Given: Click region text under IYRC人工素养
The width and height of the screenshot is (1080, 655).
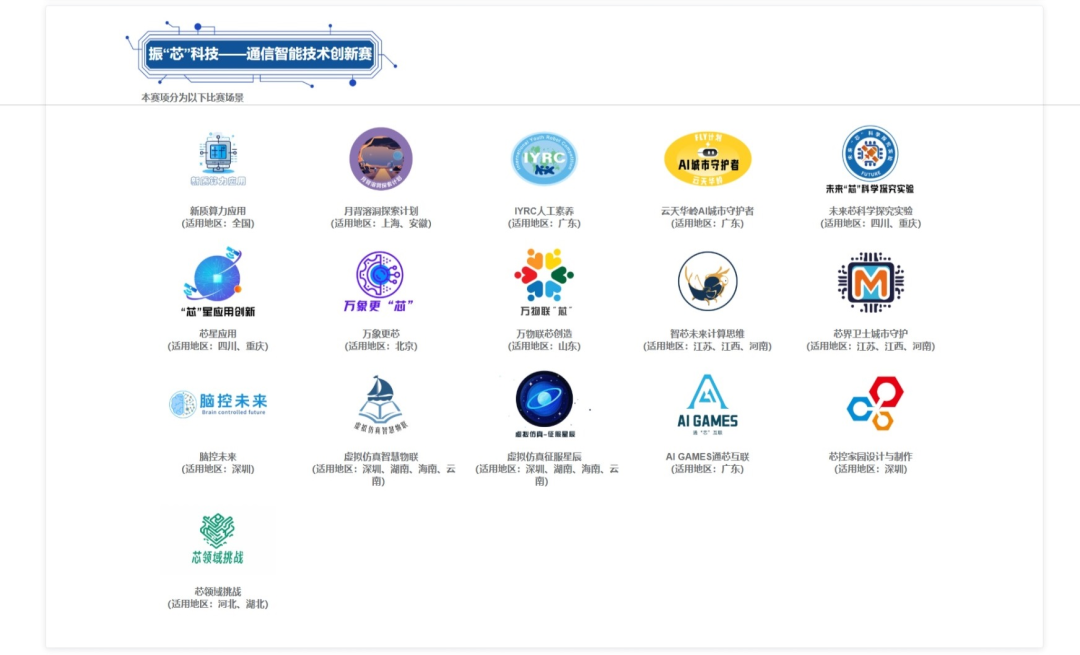Looking at the screenshot, I should point(544,223).
